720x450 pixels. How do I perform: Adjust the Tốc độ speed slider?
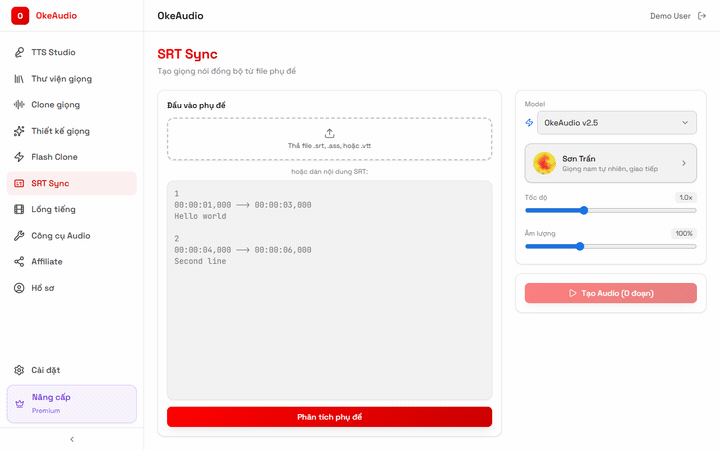[584, 210]
